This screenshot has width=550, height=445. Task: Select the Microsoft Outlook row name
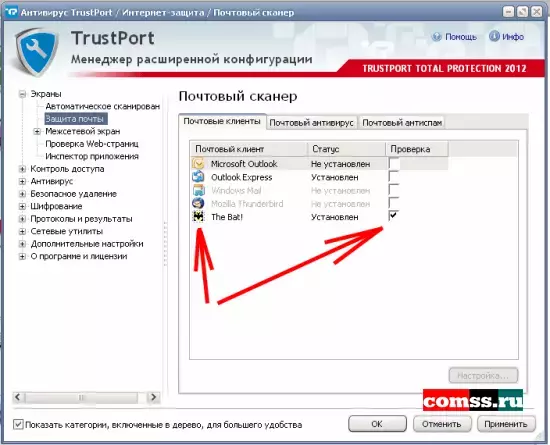click(x=244, y=164)
